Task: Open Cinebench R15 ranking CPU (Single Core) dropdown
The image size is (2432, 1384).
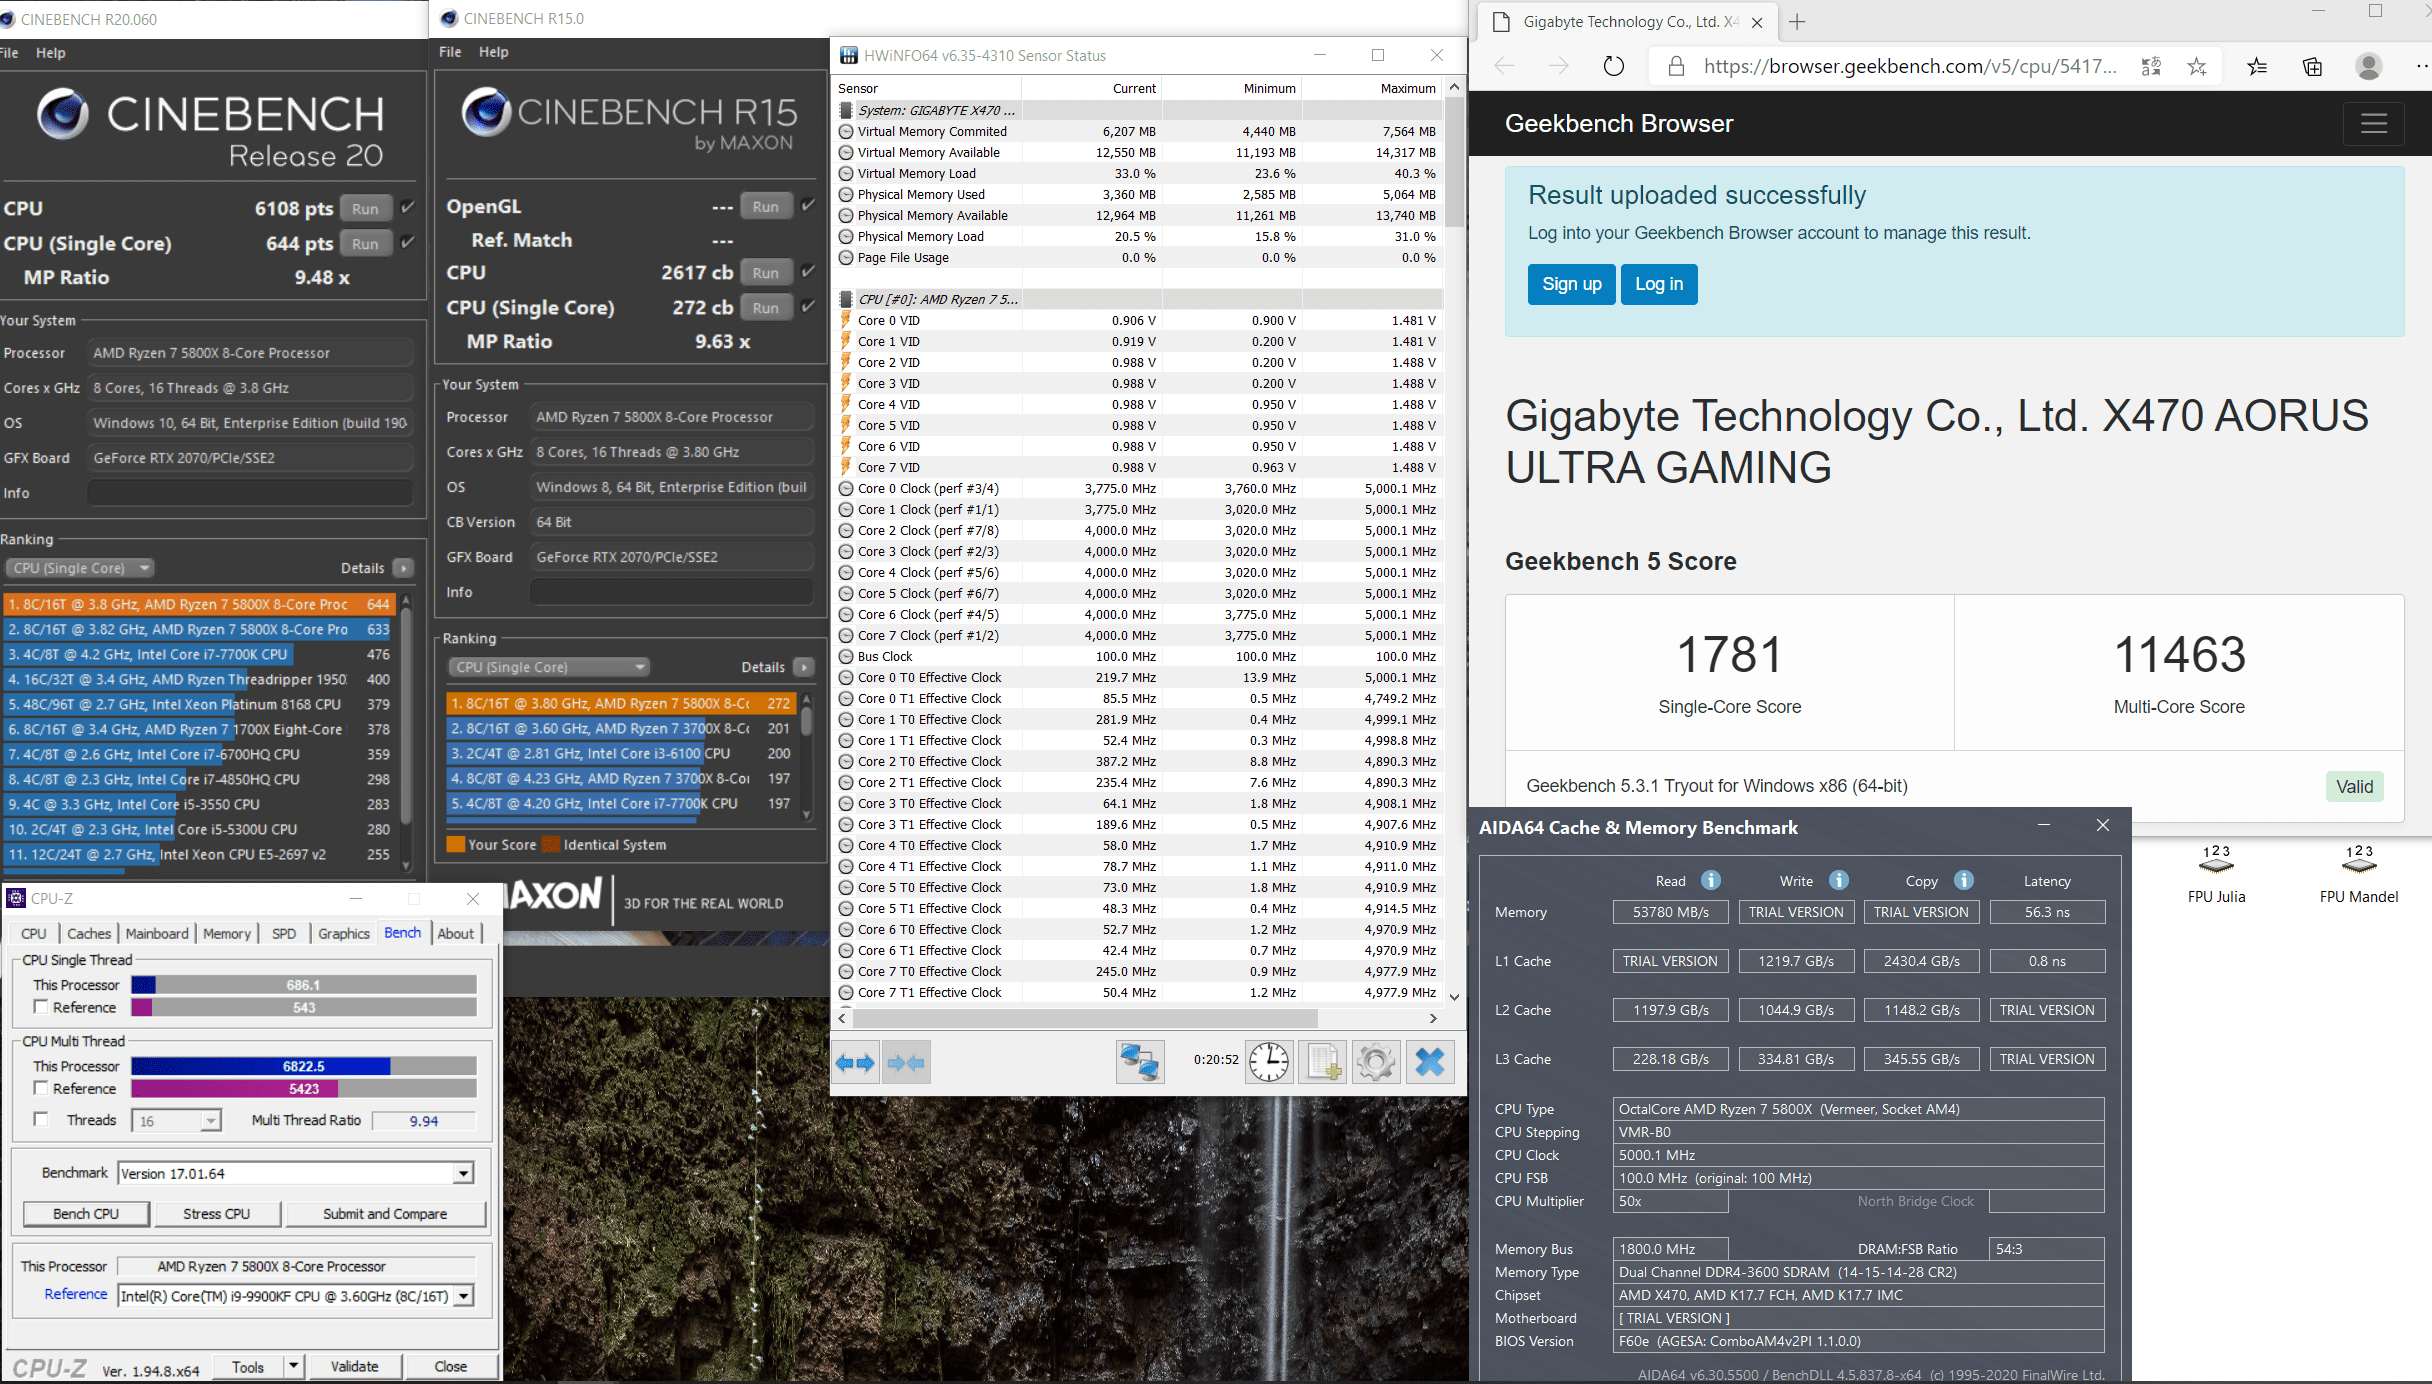Action: [548, 667]
